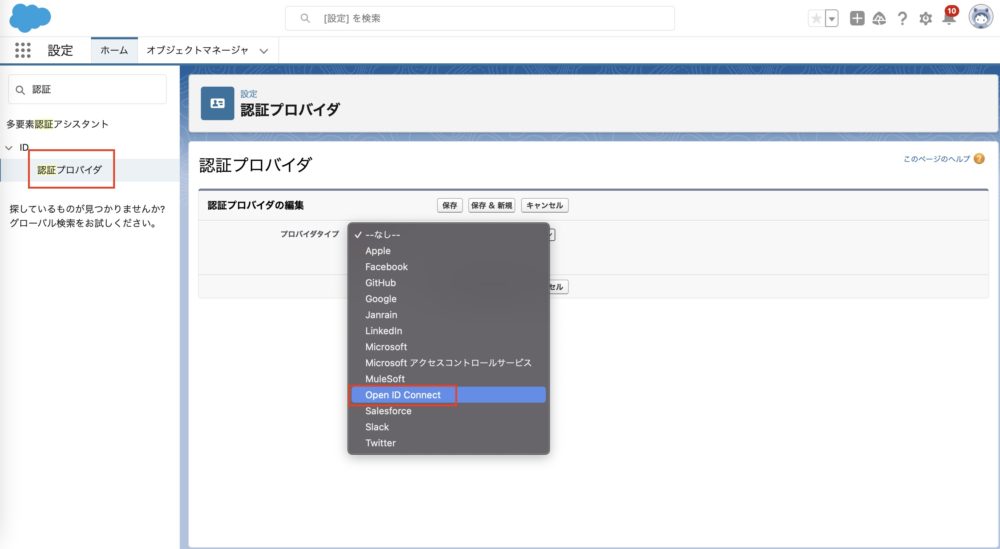Screen dimensions: 1000x549
Task: Click the 認証プロバイダ header card icon
Action: tap(217, 103)
